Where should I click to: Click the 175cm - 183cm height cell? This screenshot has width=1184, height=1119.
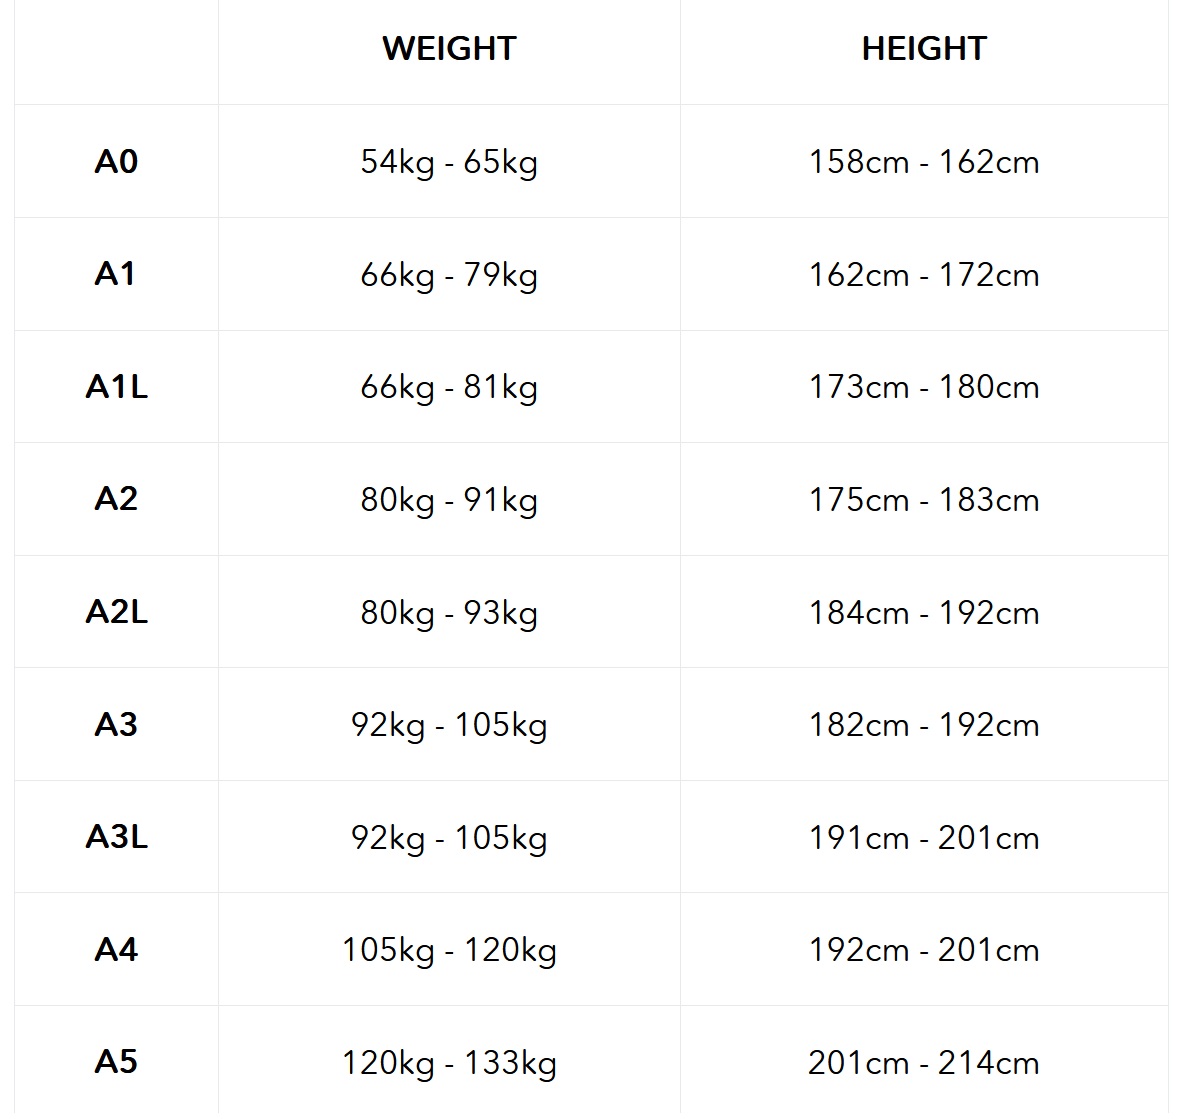924,500
